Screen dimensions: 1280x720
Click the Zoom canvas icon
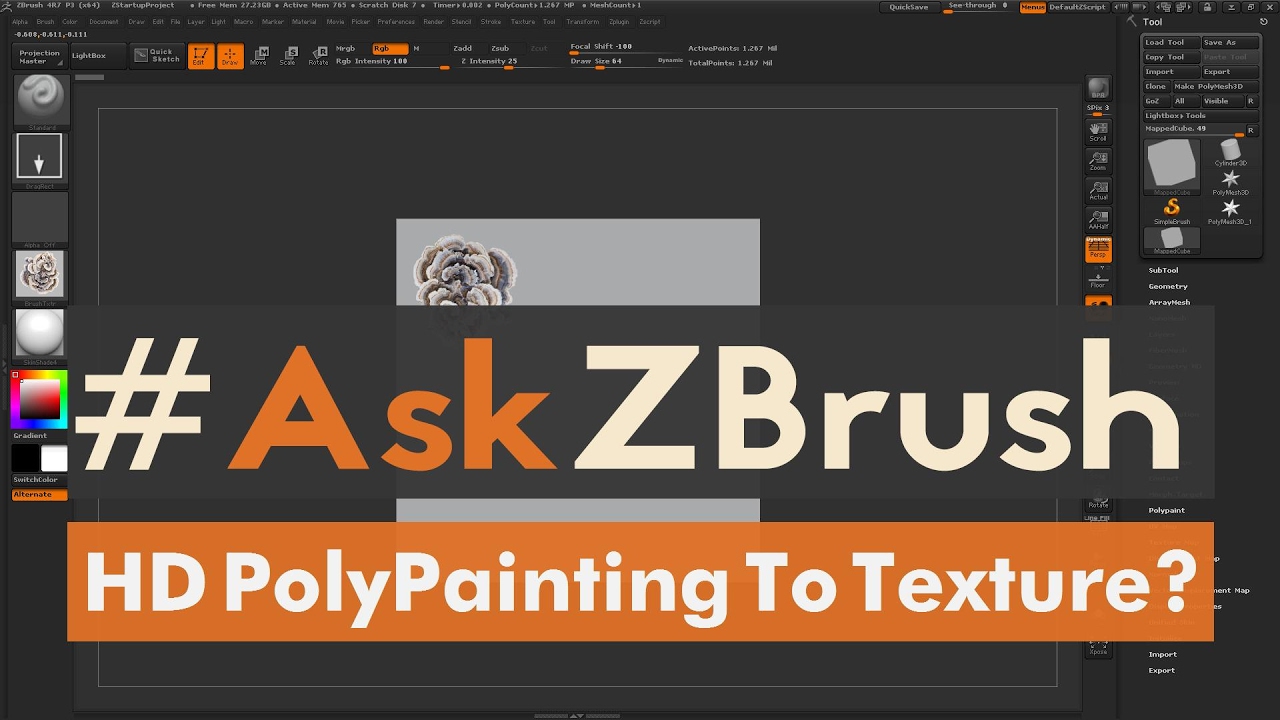coord(1099,161)
